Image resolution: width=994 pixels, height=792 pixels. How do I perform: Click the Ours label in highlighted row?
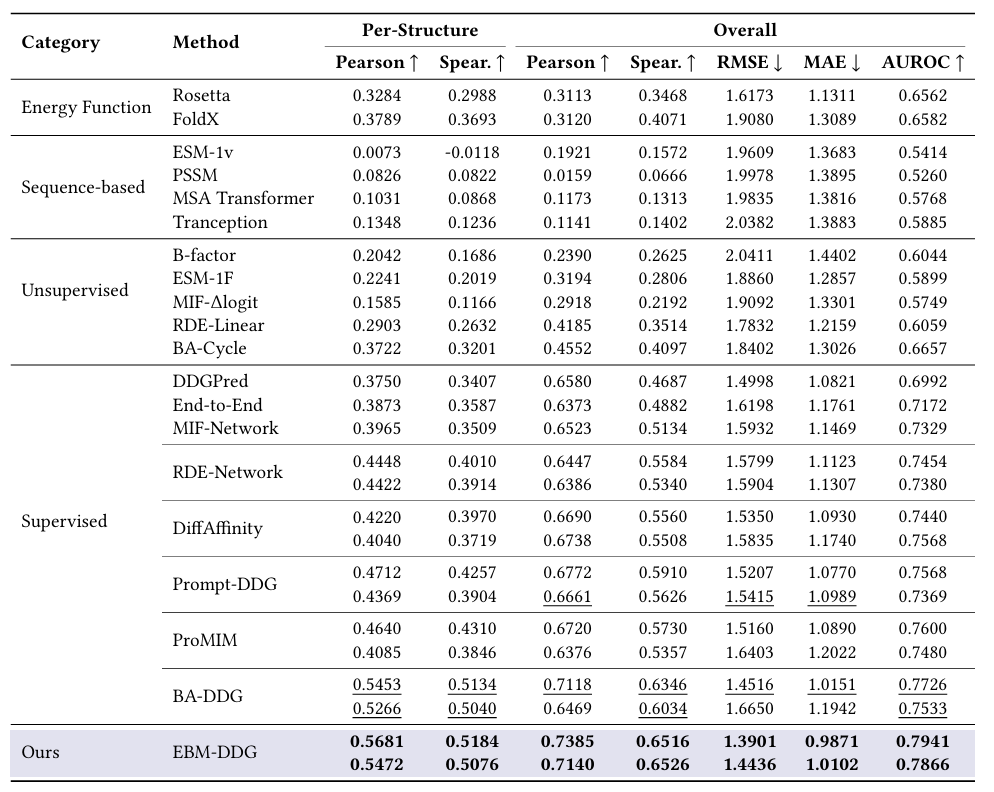click(x=40, y=752)
